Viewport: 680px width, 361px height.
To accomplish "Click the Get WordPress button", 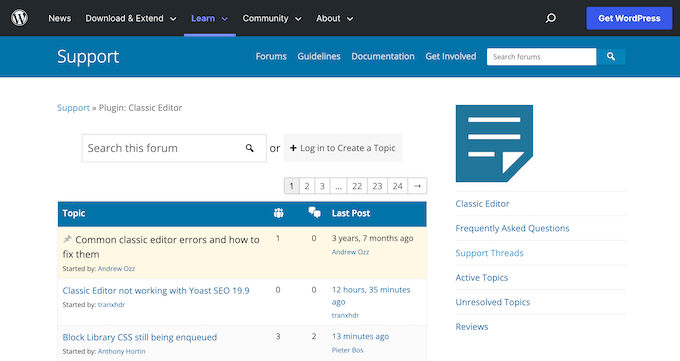I will coord(629,18).
